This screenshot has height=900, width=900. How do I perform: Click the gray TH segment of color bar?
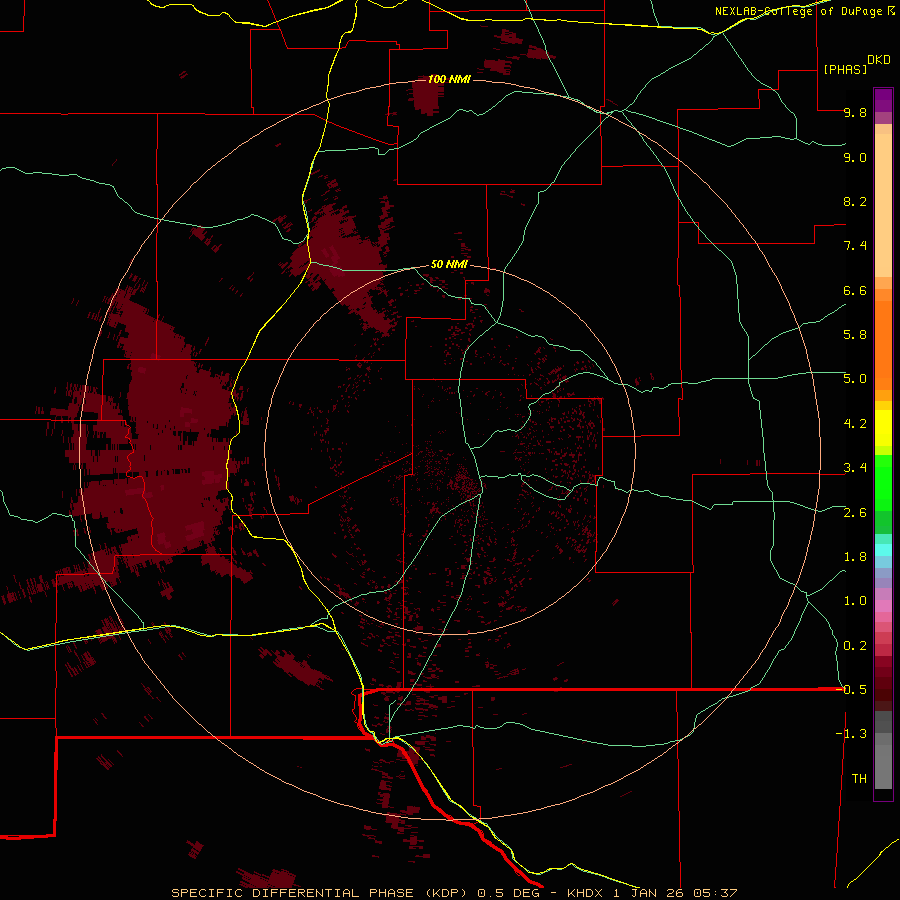pos(883,766)
